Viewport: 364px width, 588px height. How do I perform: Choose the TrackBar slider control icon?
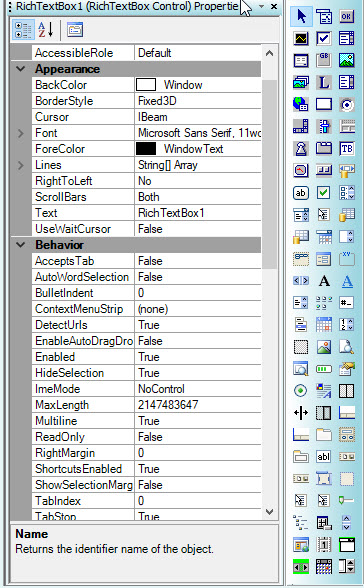pyautogui.click(x=346, y=501)
